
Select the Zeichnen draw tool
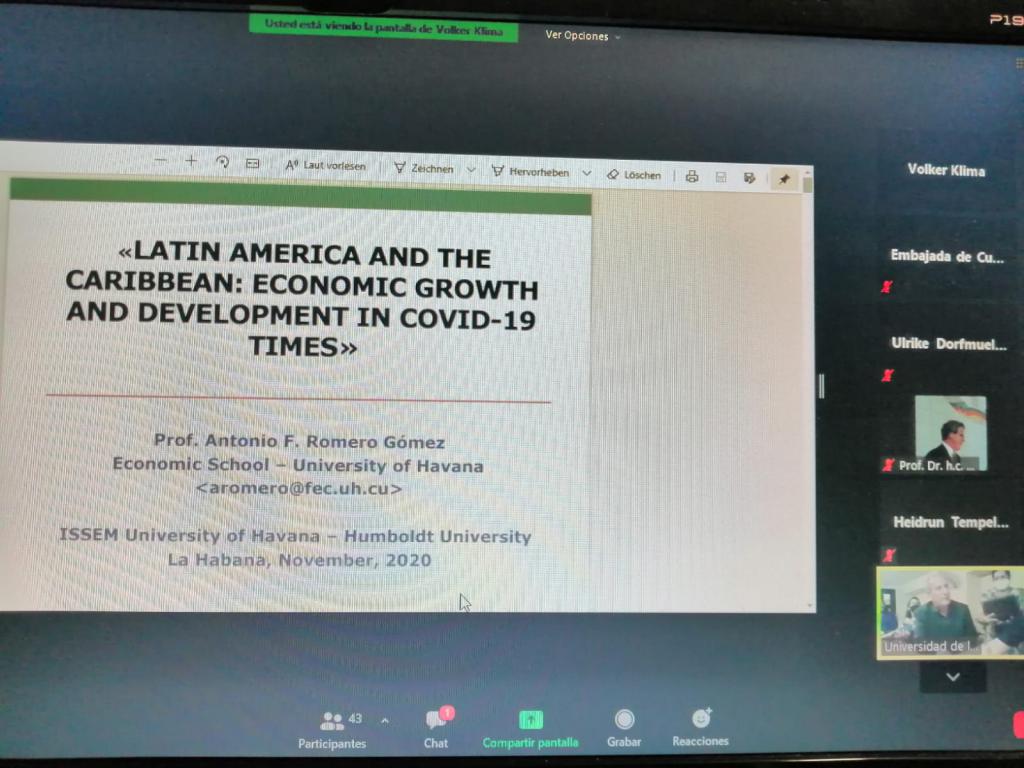(424, 168)
